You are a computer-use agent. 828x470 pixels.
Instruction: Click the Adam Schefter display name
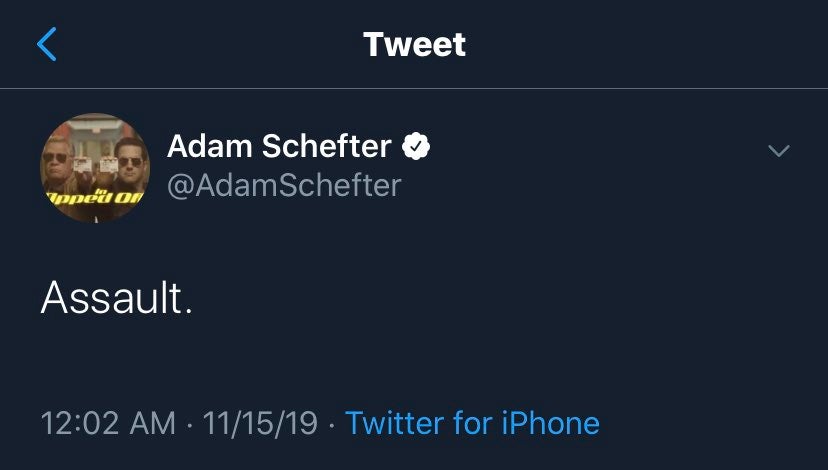click(279, 147)
